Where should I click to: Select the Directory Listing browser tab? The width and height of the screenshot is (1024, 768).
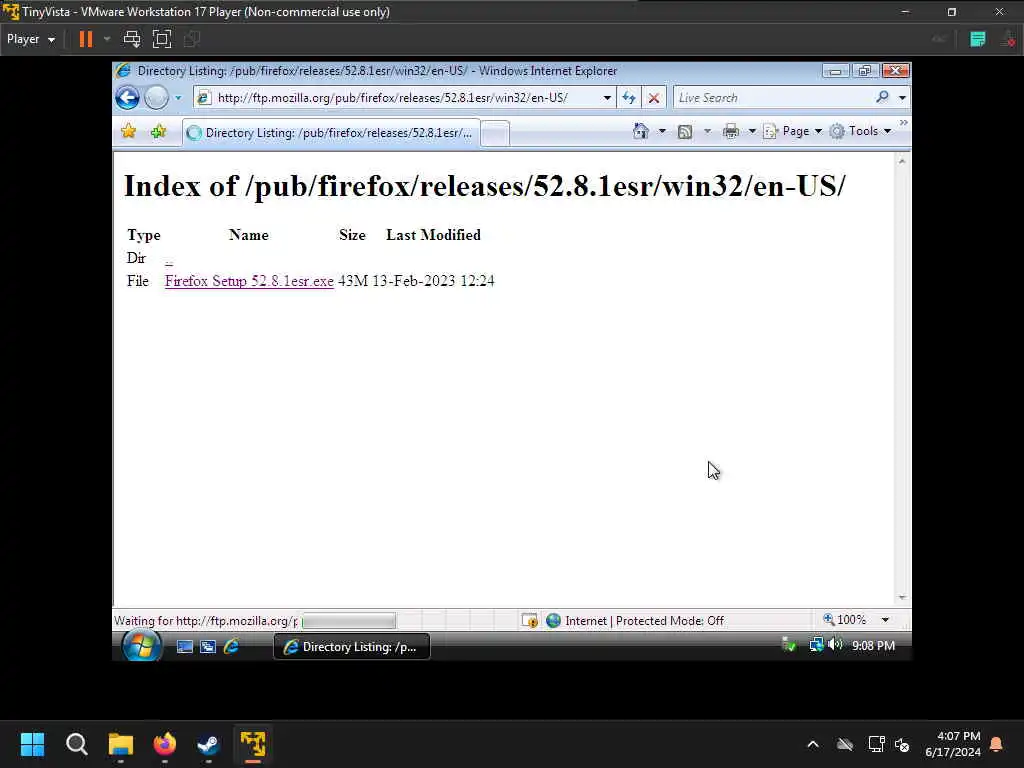[331, 133]
